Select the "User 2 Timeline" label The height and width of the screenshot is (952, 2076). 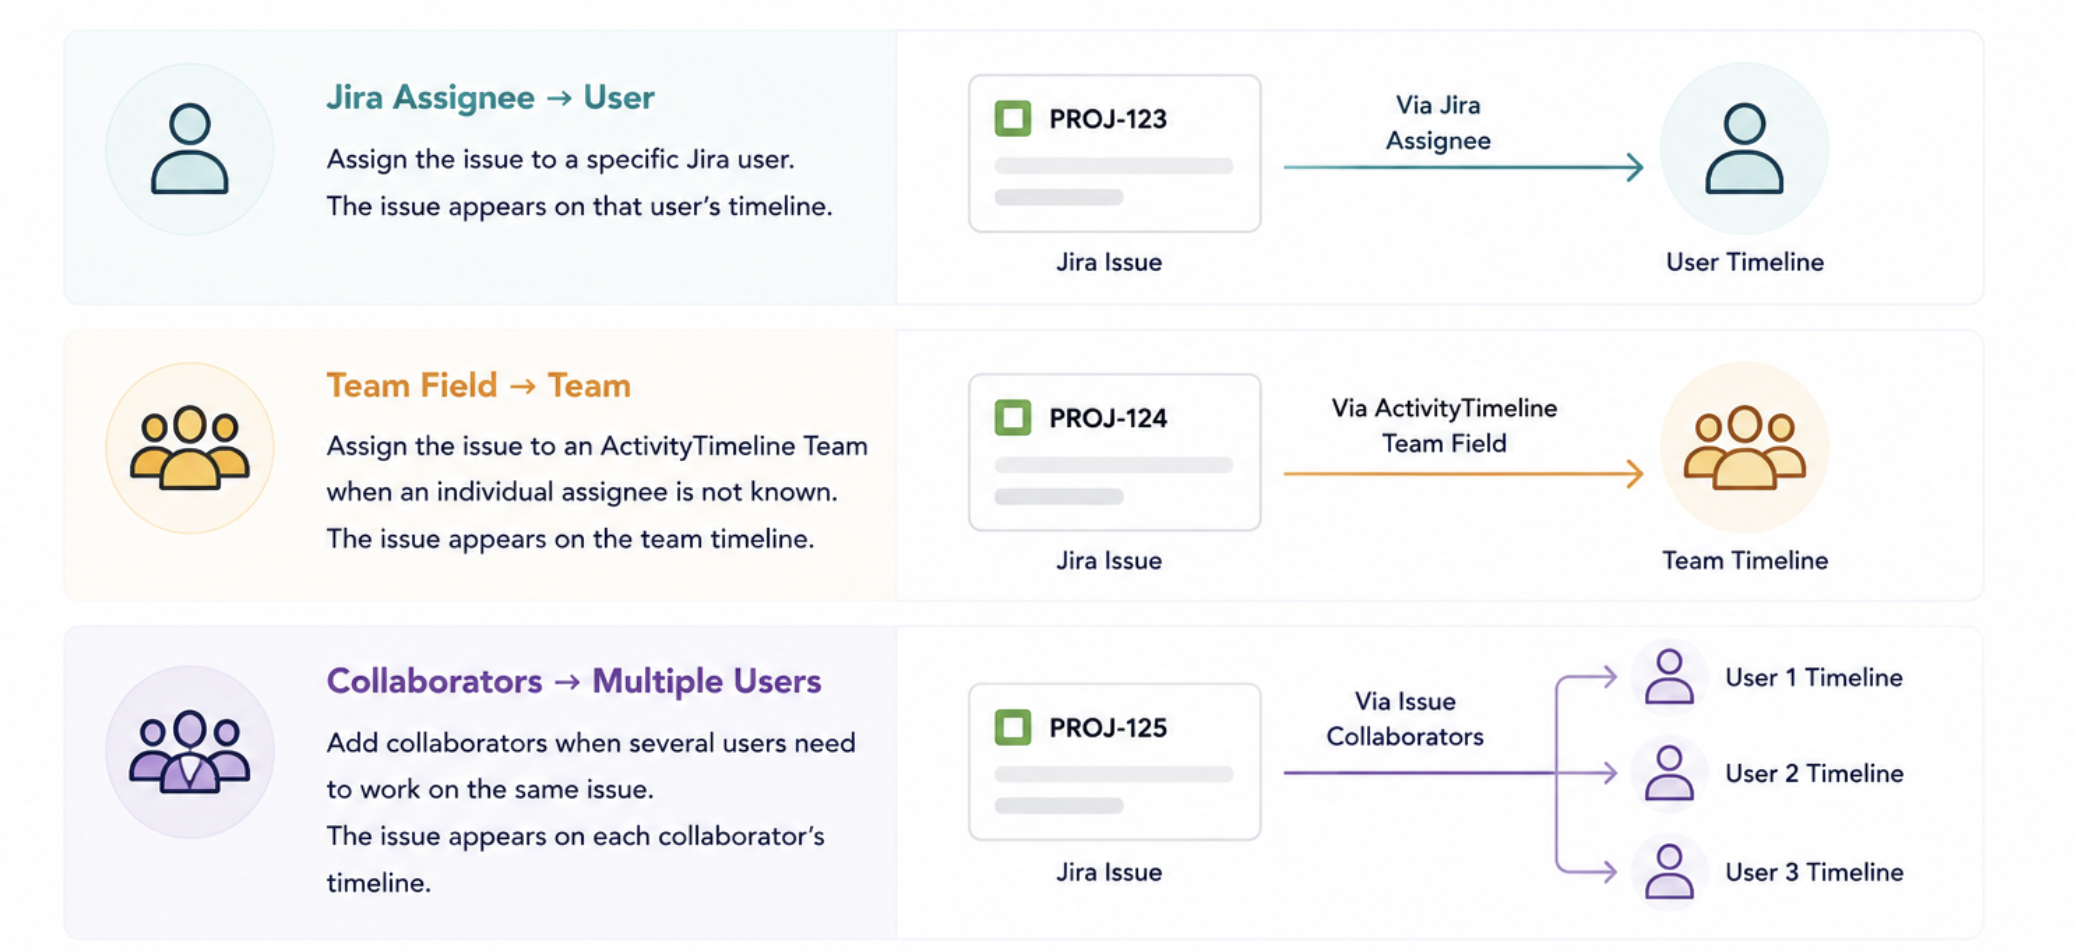(x=1814, y=773)
